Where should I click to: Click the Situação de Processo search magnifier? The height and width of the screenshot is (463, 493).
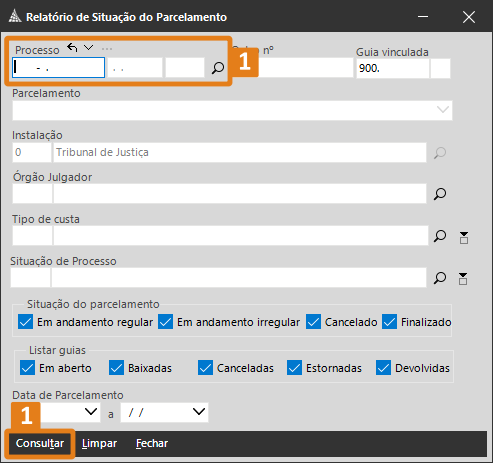440,278
